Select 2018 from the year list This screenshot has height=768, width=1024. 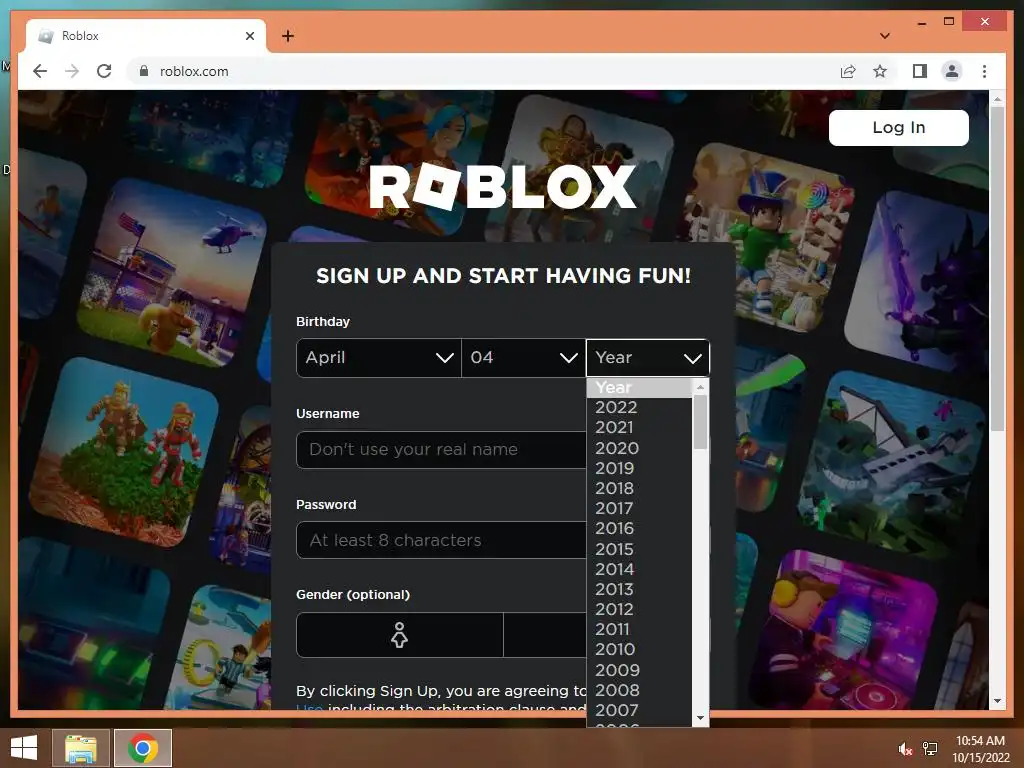[x=640, y=488]
